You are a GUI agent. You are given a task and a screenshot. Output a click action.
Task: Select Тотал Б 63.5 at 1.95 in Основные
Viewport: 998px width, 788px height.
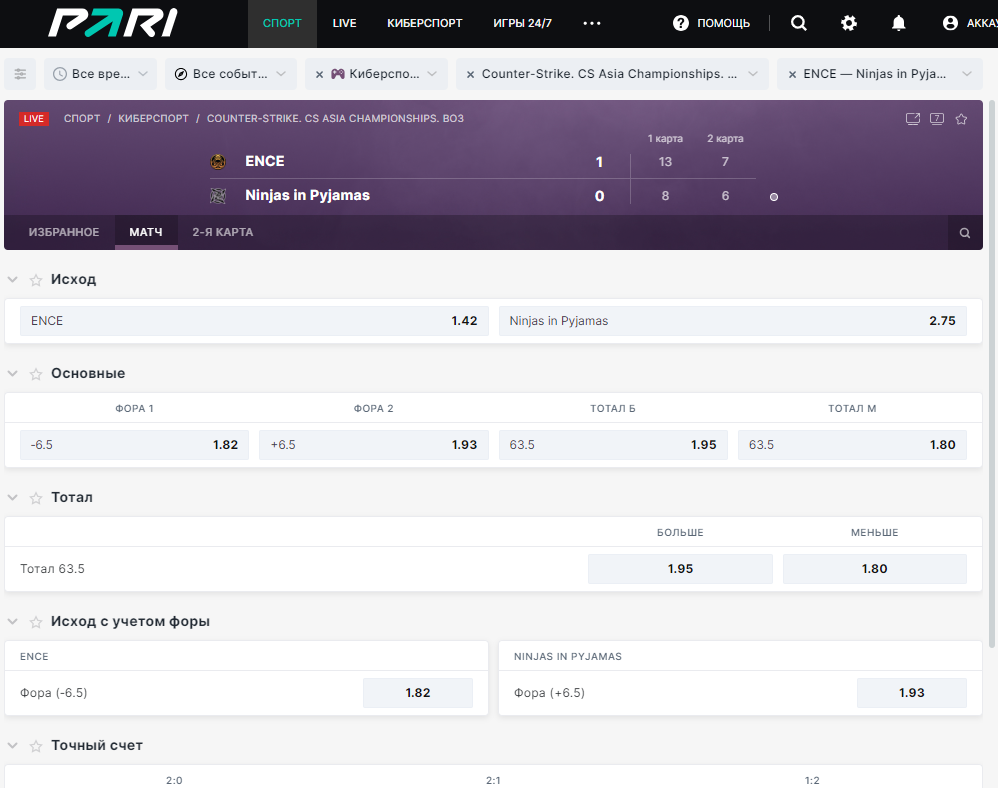pyautogui.click(x=613, y=445)
